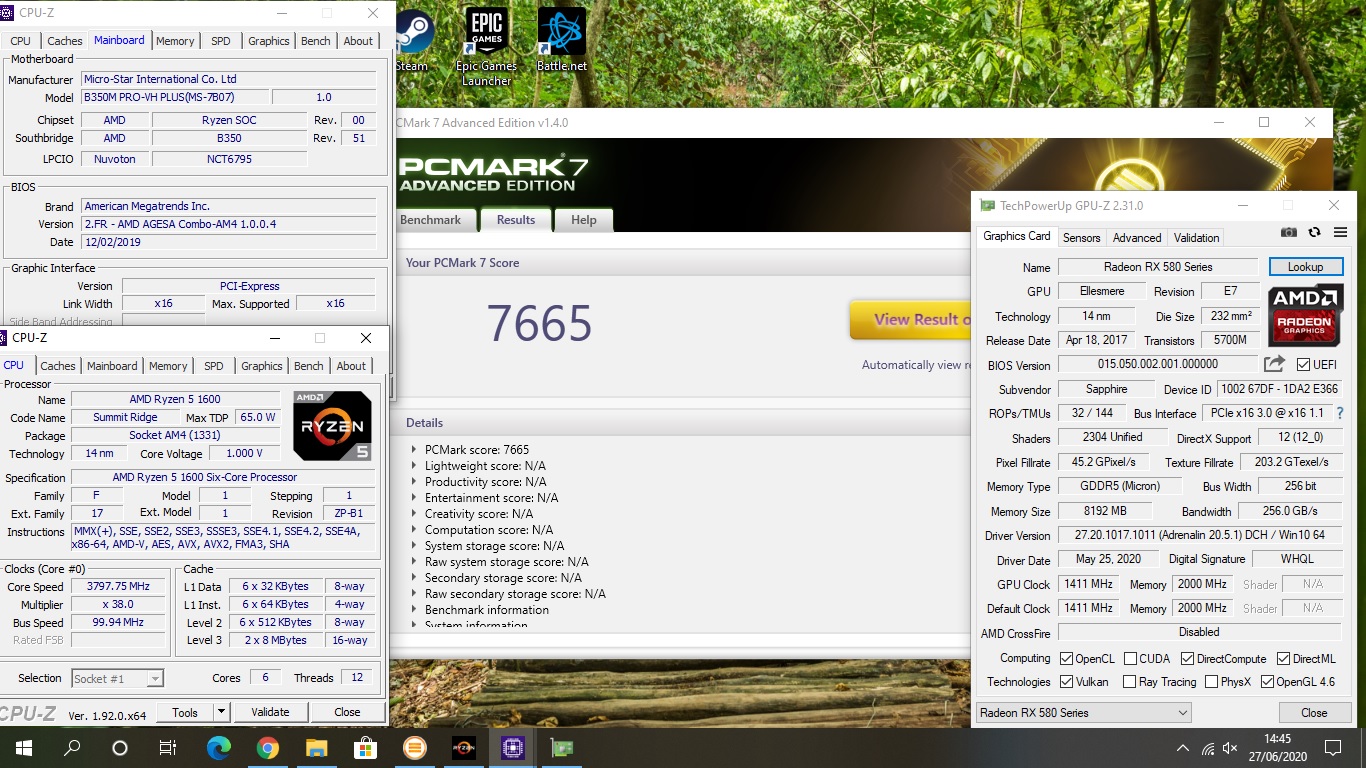Open Microsoft Store from the taskbar
Image resolution: width=1366 pixels, height=768 pixels.
365,747
